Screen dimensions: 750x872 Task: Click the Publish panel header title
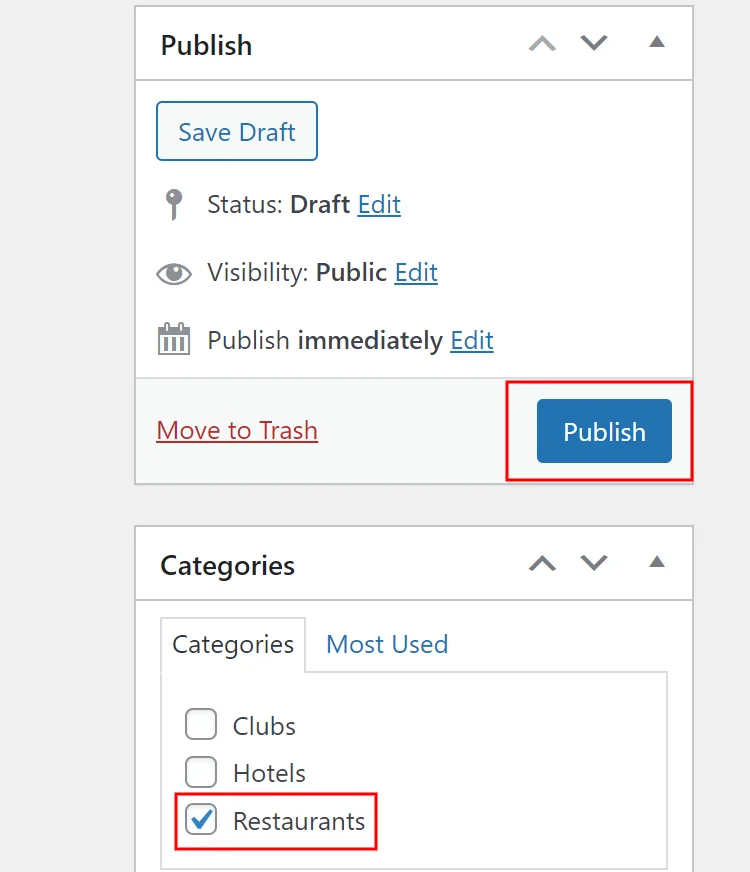coord(206,44)
